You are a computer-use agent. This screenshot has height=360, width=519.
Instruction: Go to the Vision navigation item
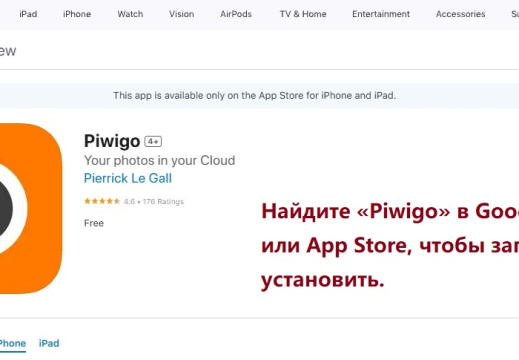point(181,14)
